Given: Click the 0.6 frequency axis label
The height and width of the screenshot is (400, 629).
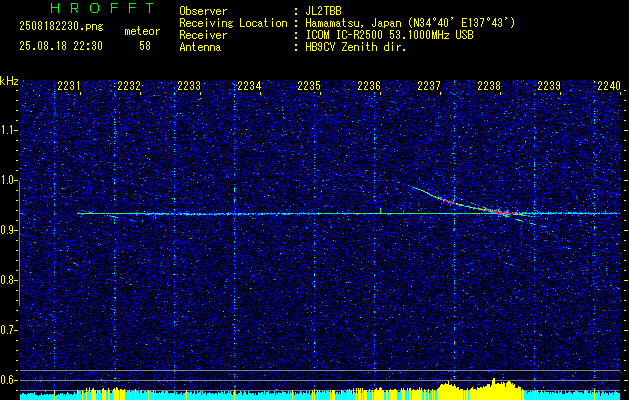Looking at the screenshot, I should click(8, 380).
